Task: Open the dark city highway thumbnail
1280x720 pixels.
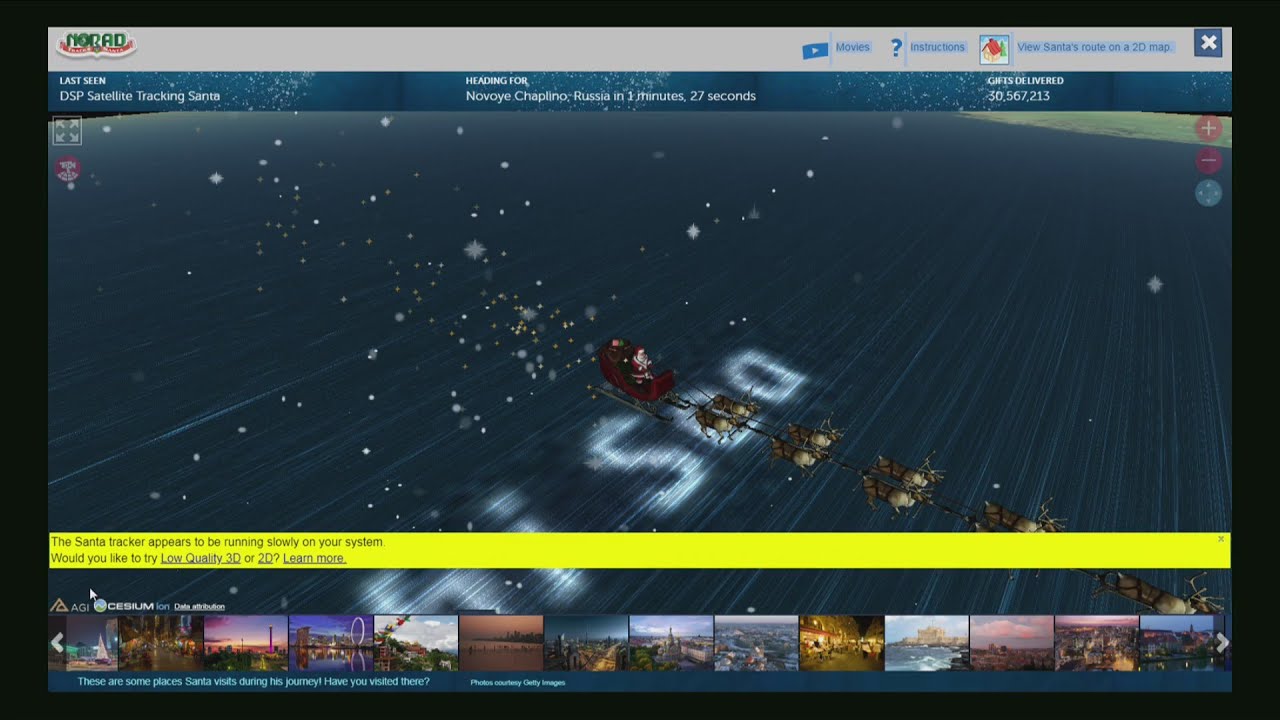Action: [x=586, y=643]
